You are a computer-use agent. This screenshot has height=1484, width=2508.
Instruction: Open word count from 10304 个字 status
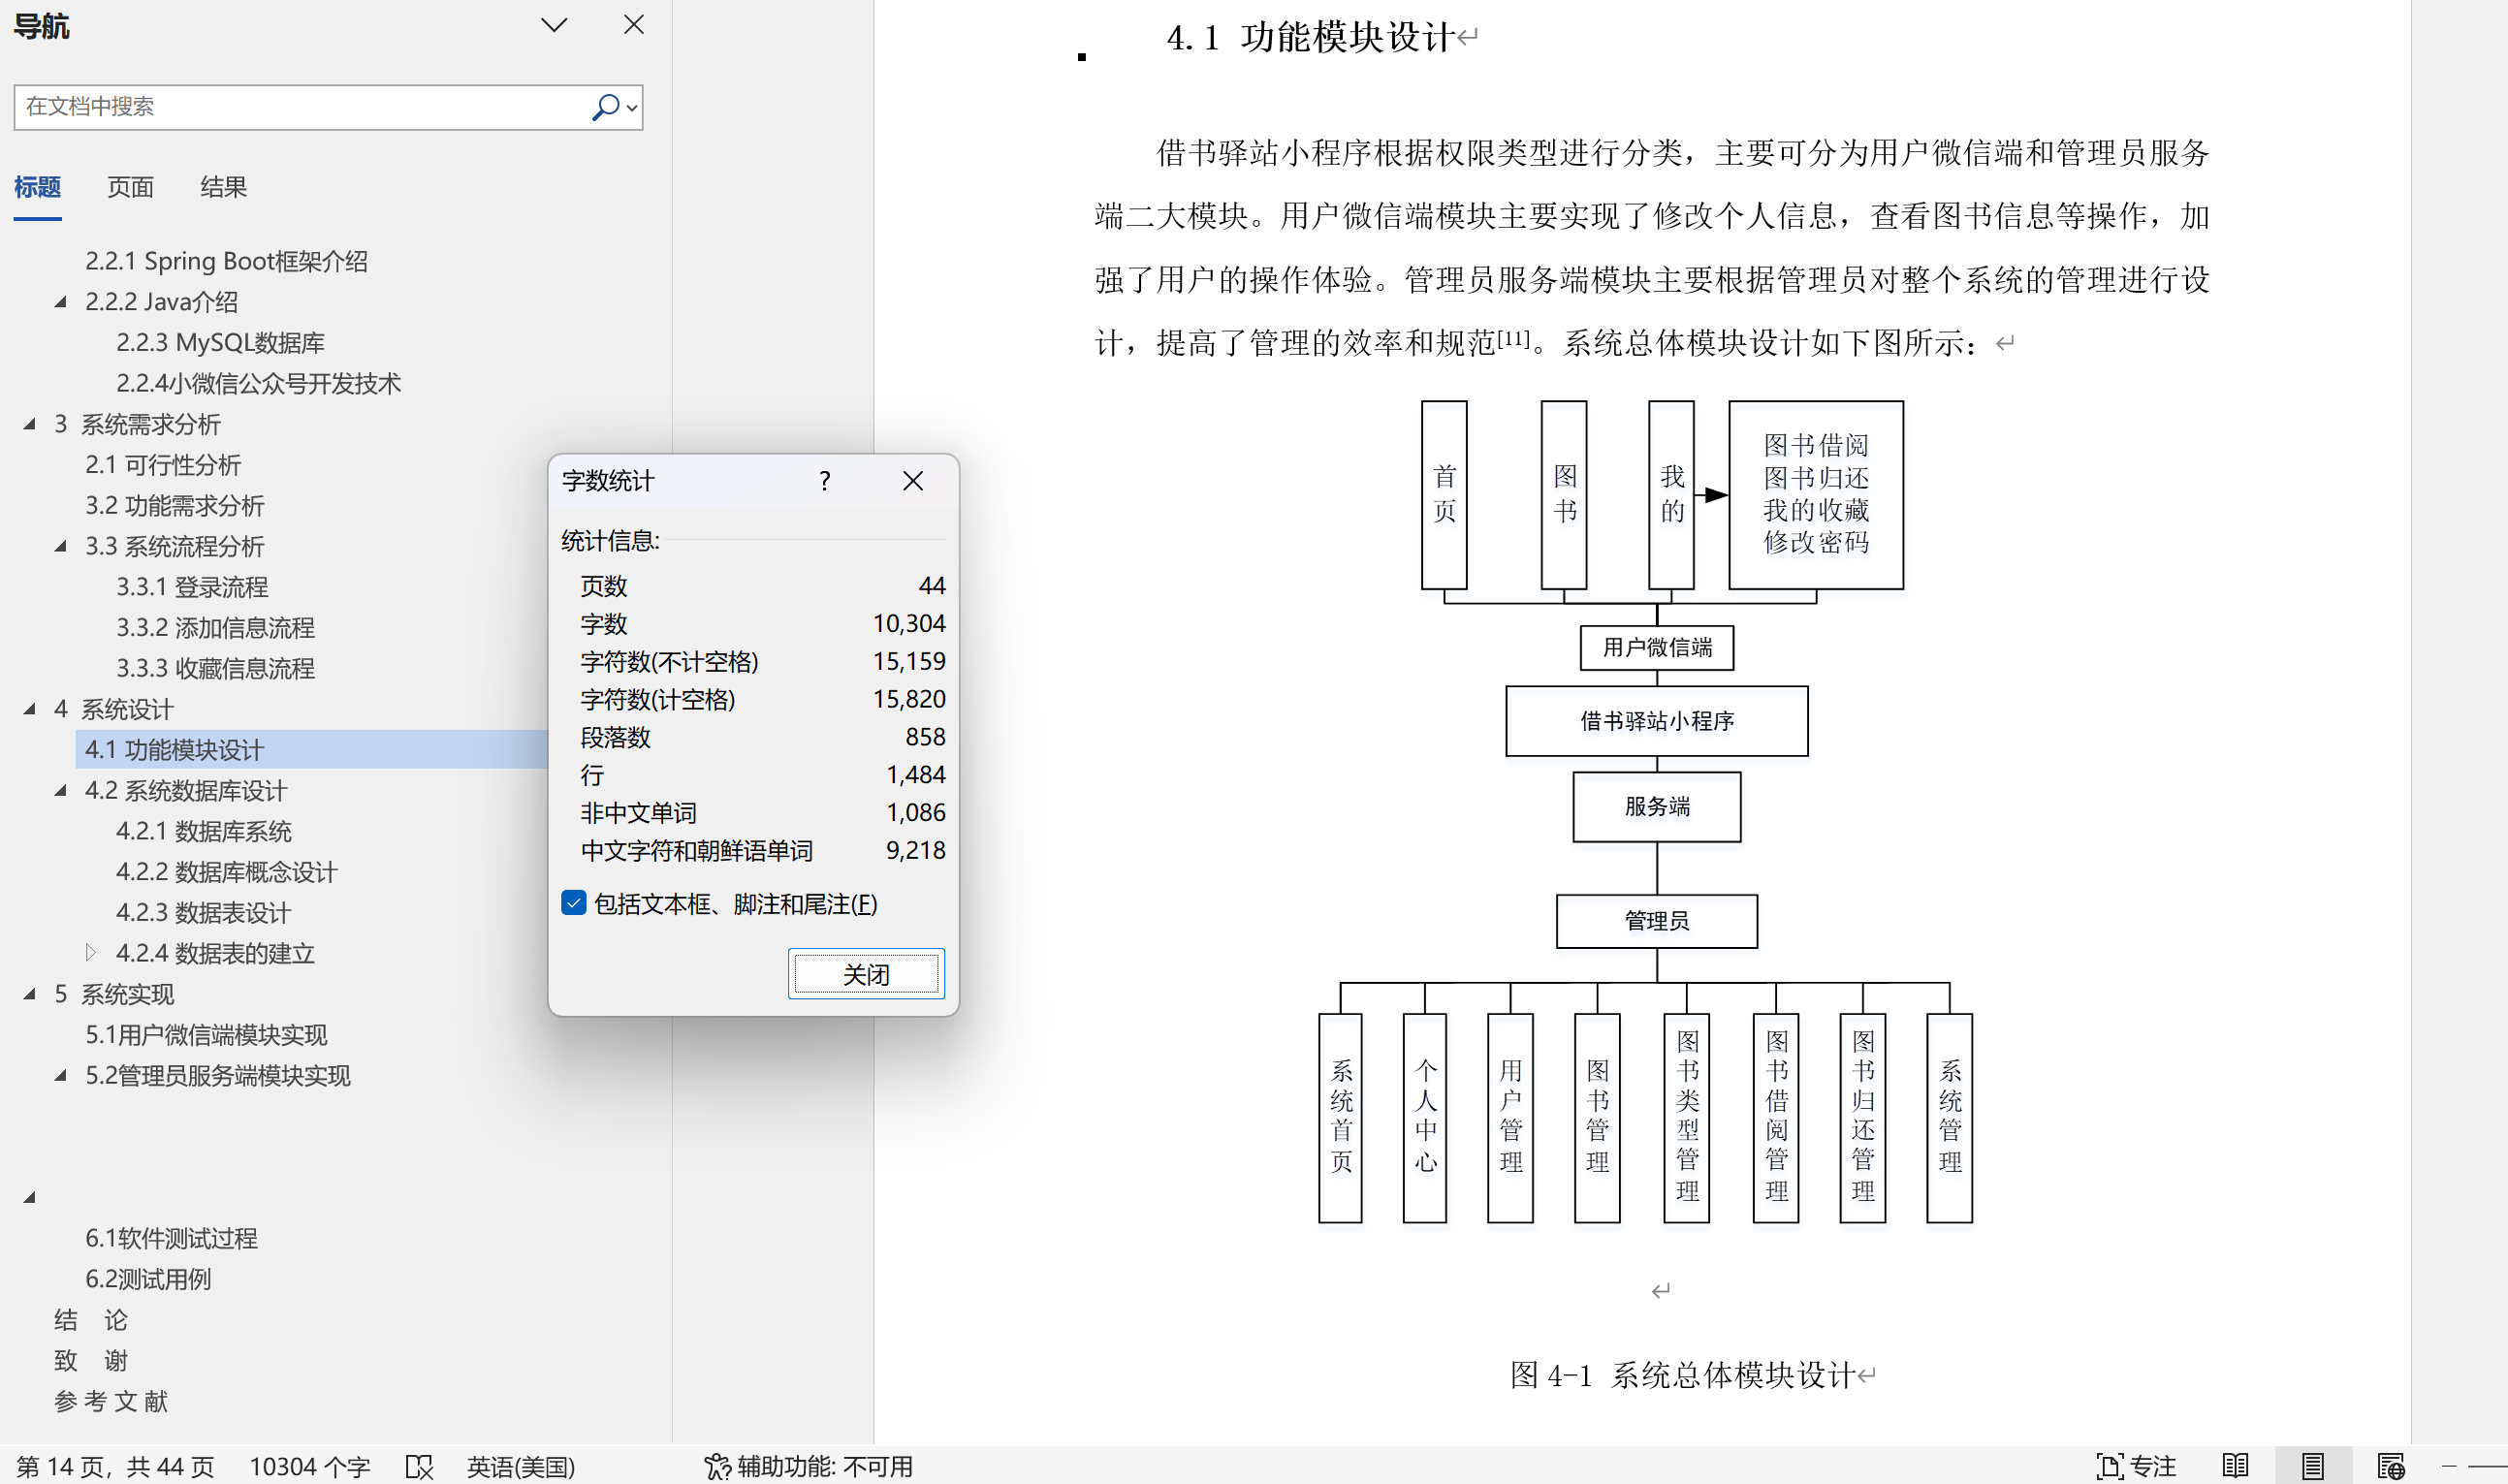[x=310, y=1467]
